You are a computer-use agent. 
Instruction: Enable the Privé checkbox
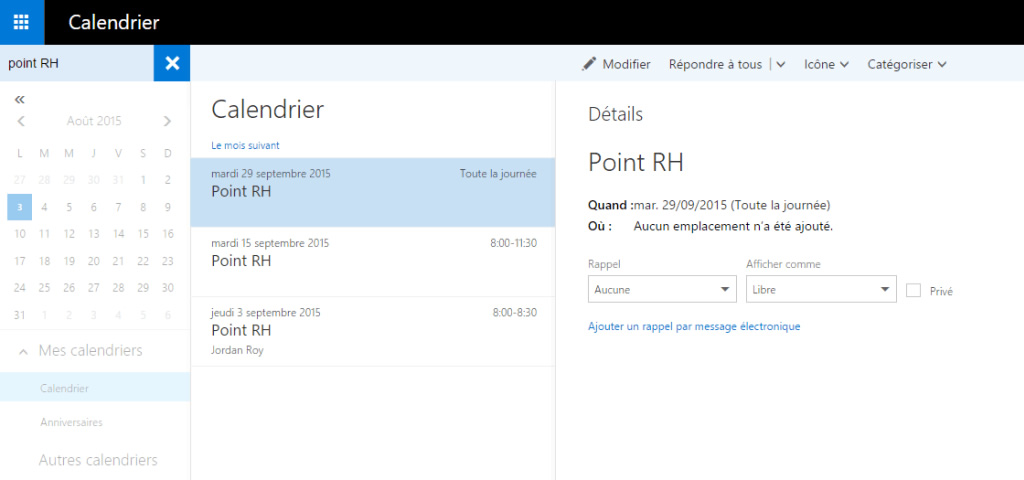tap(914, 291)
